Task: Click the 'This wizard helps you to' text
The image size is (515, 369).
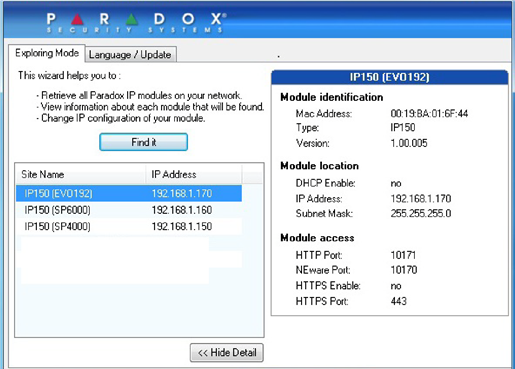Action: click(69, 76)
